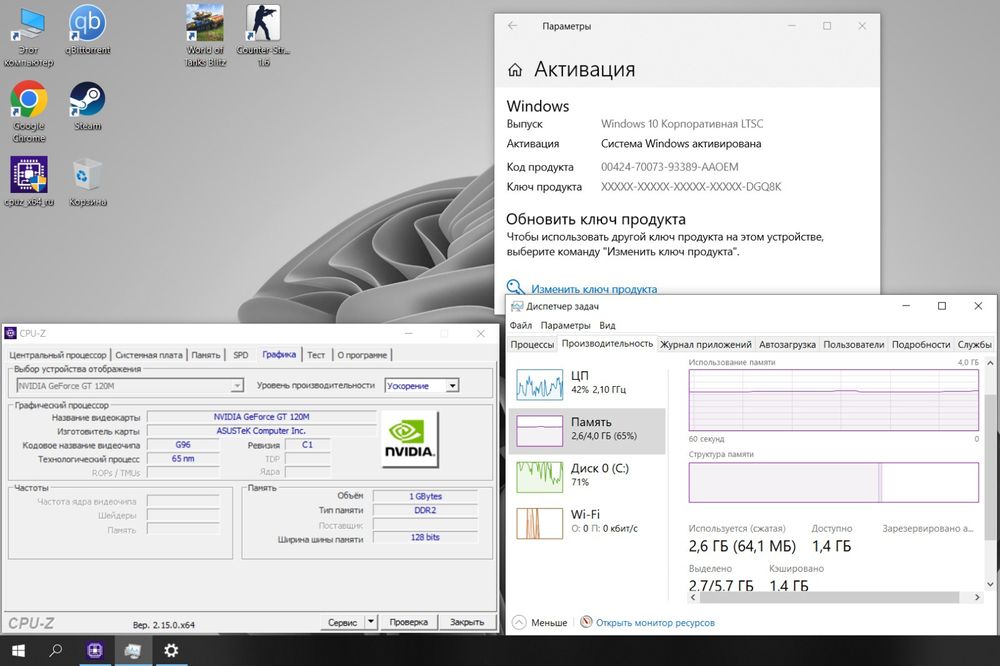Click the Открыть монитор ресурсов link

click(x=655, y=623)
